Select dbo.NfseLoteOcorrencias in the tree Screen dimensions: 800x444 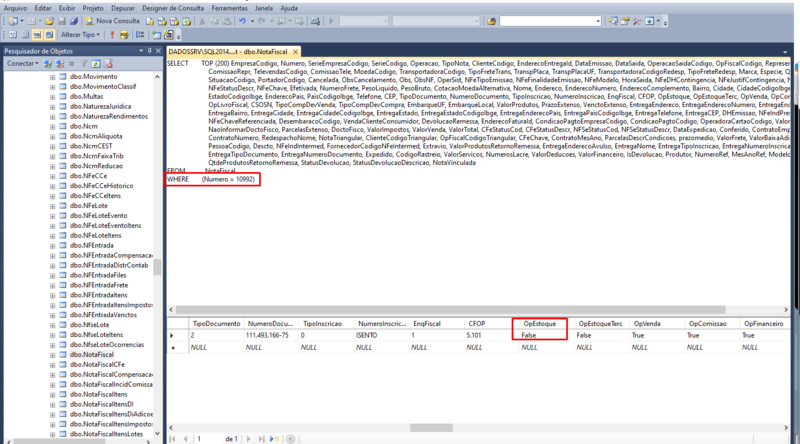tap(107, 344)
